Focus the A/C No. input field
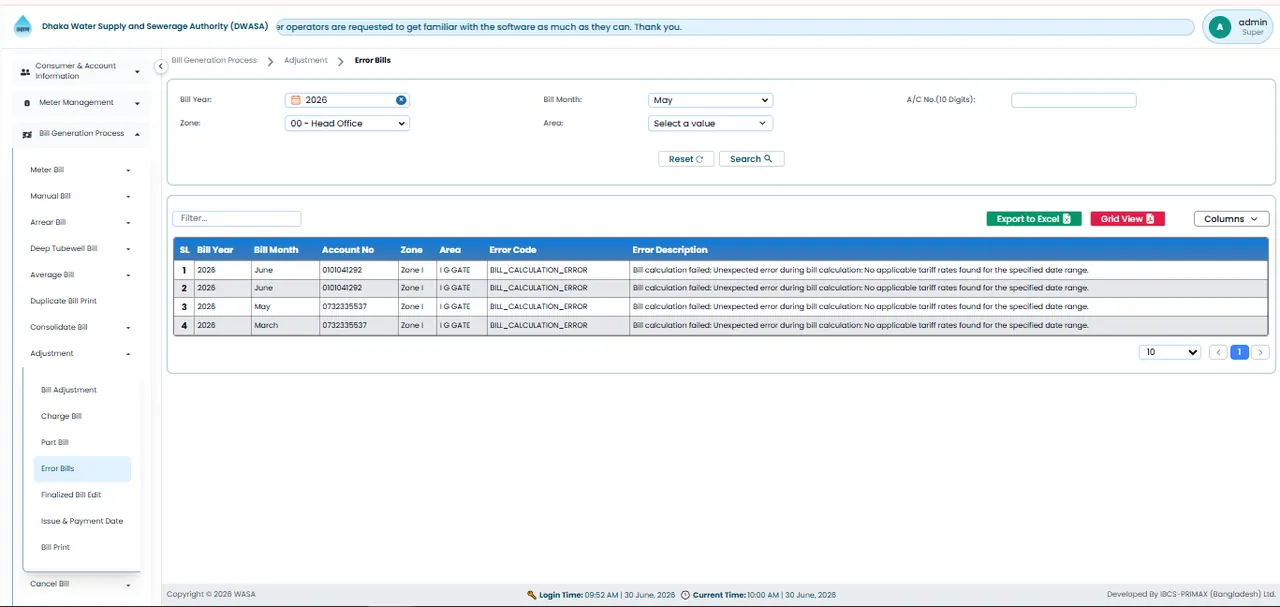The image size is (1280, 607). coord(1074,100)
